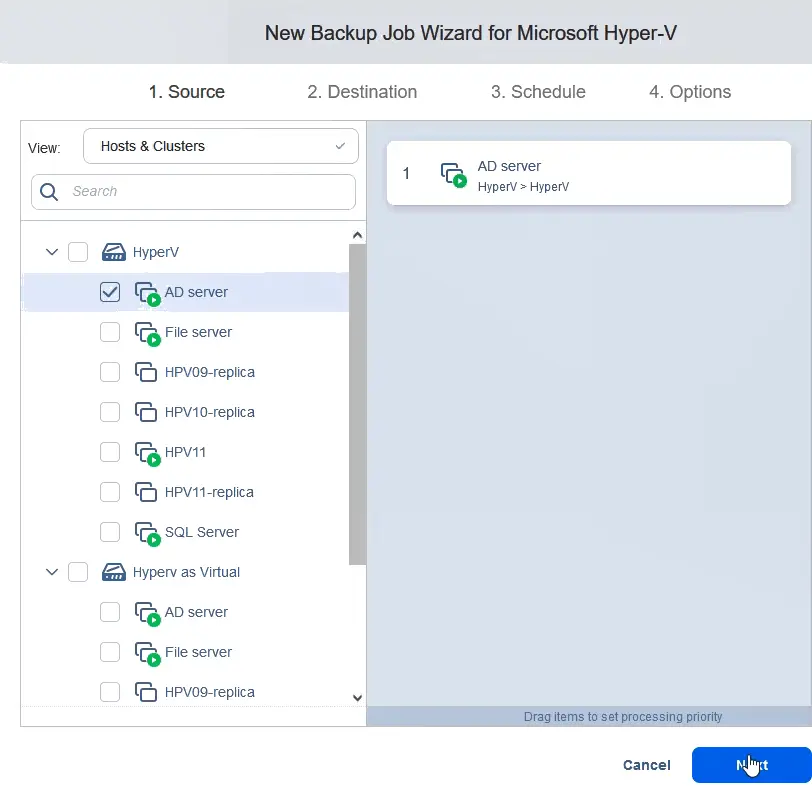Image resolution: width=812 pixels, height=803 pixels.
Task: Check the File server checkbox under HyperV
Action: pyautogui.click(x=110, y=332)
